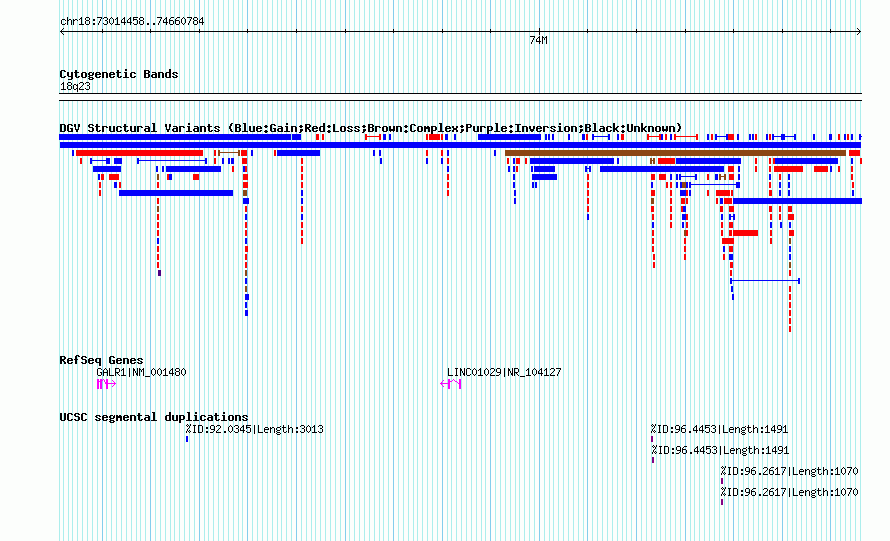Select the GALR1 magenta gene glyph

[x=106, y=384]
